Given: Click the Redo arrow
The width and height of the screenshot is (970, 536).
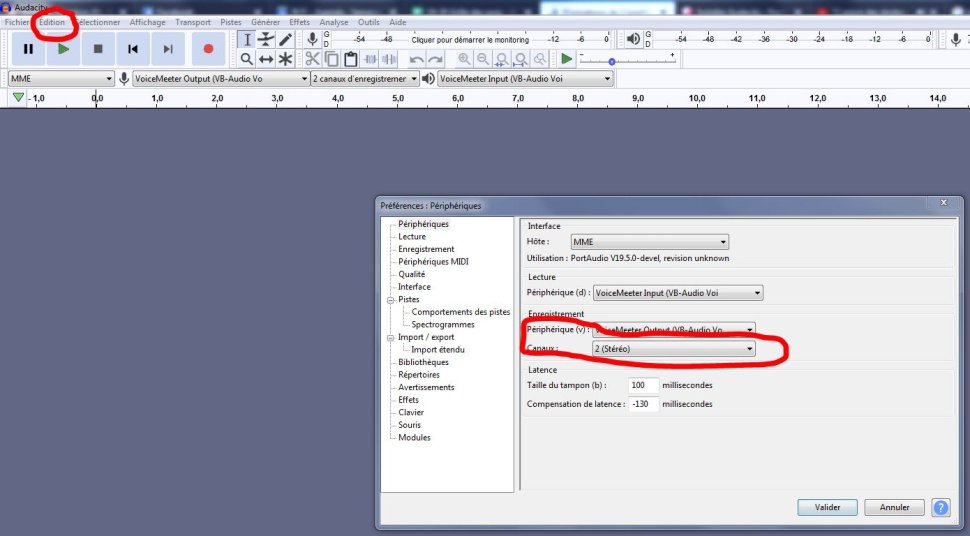Looking at the screenshot, I should point(436,59).
